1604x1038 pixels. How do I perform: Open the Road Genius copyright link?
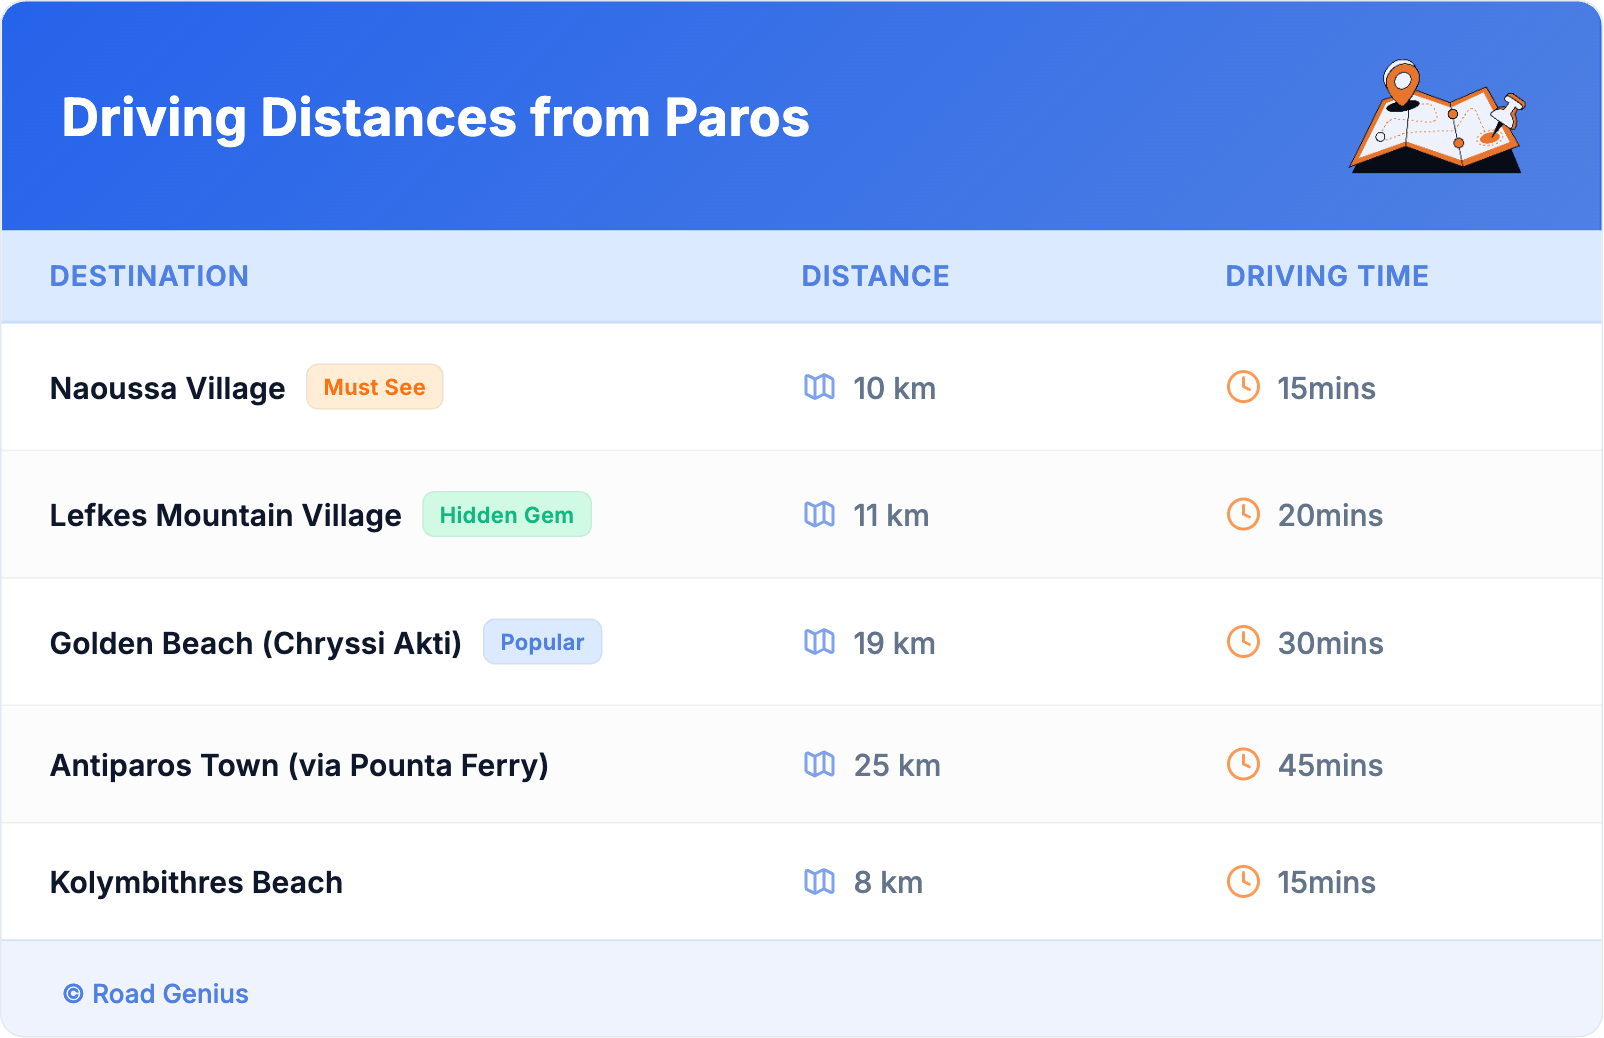156,993
